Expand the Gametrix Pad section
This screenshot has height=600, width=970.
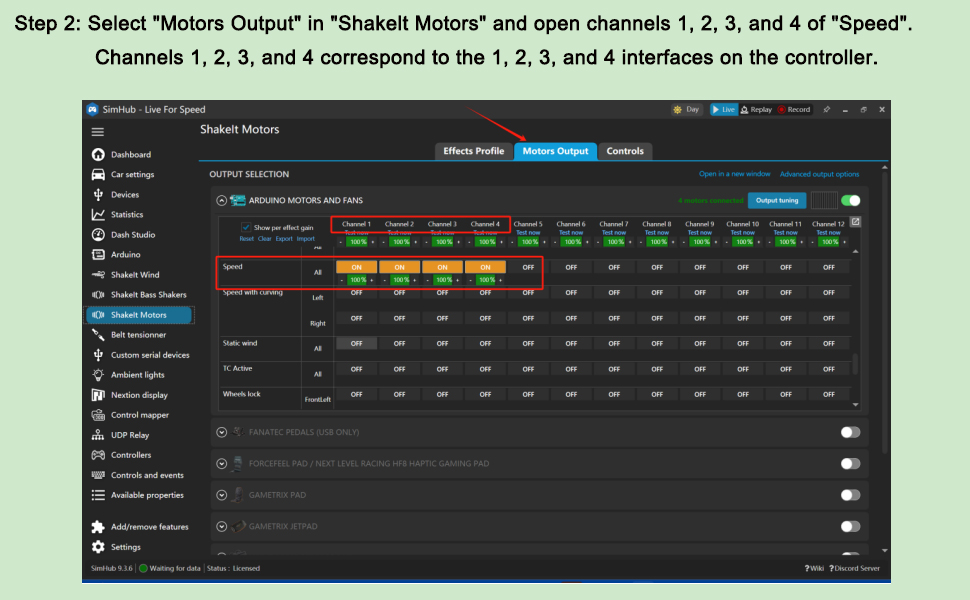221,495
